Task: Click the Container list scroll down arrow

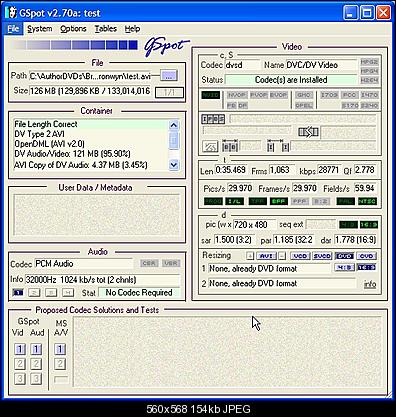Action: pyautogui.click(x=174, y=164)
